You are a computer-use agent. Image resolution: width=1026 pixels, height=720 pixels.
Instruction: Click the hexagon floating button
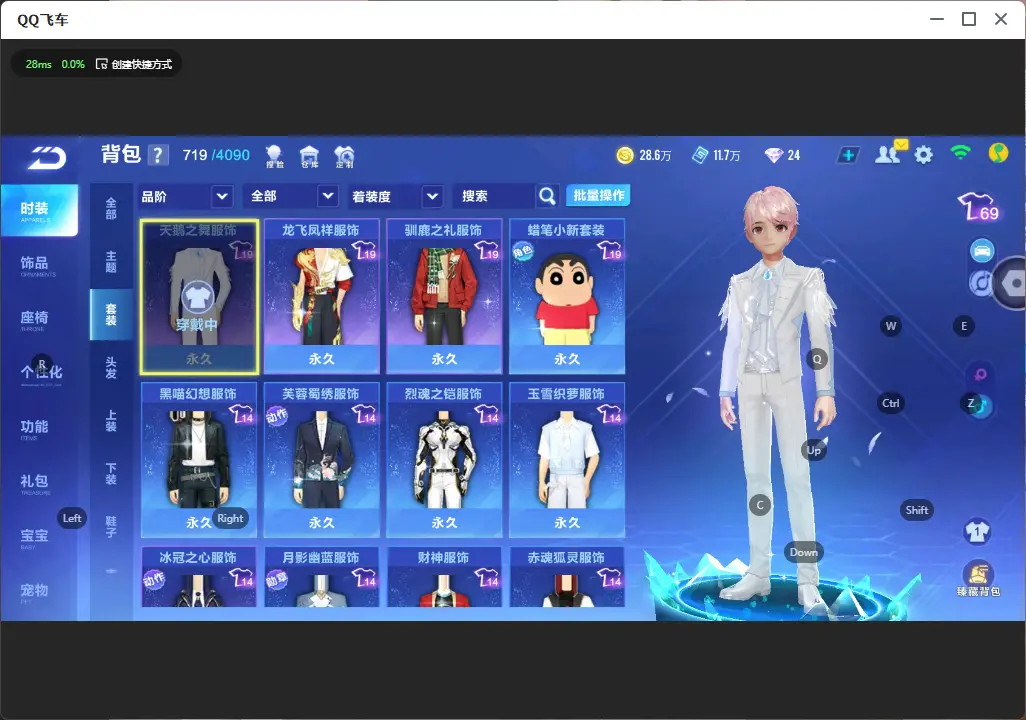[x=1012, y=283]
